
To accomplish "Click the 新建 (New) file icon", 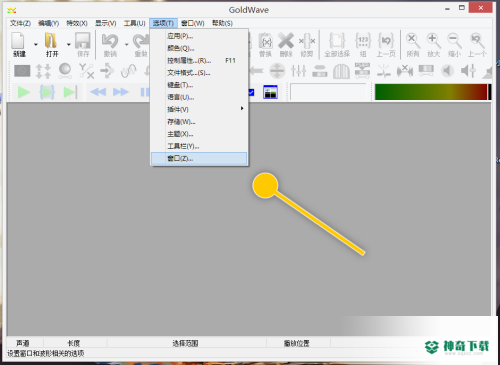I will [18, 41].
